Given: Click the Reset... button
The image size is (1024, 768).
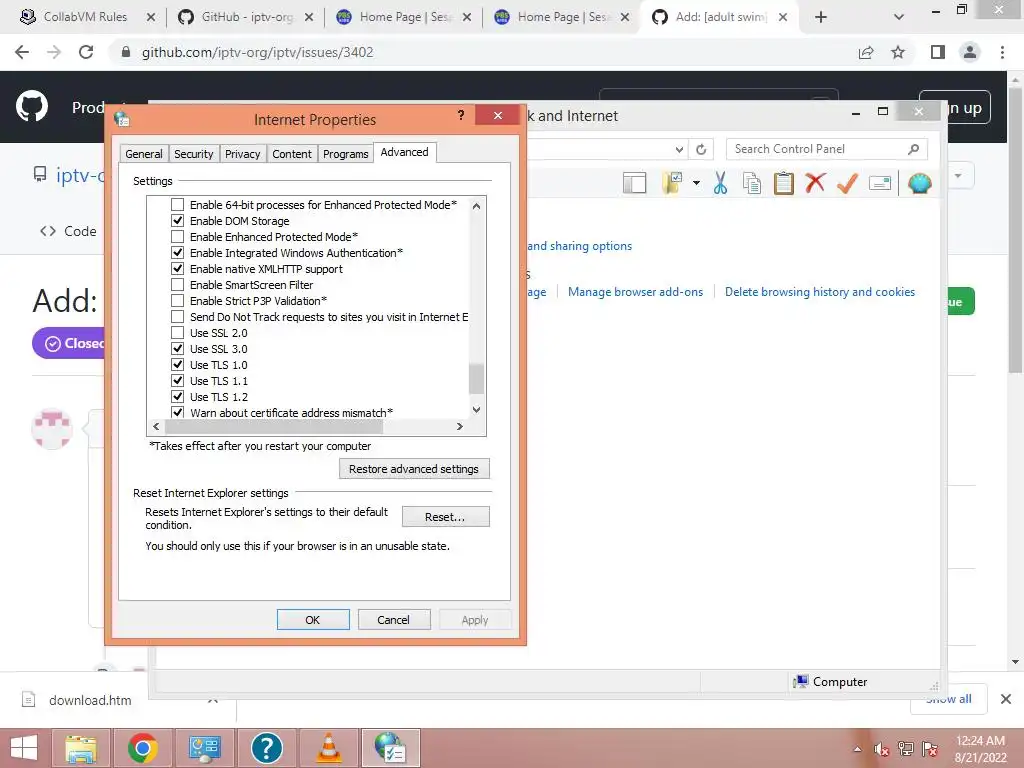Looking at the screenshot, I should (445, 517).
